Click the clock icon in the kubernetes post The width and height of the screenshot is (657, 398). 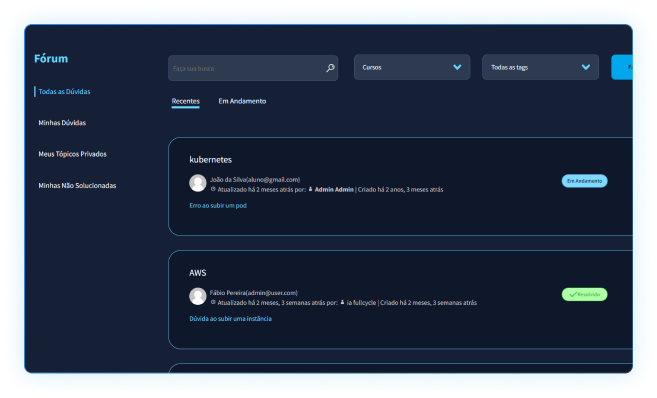click(x=213, y=189)
